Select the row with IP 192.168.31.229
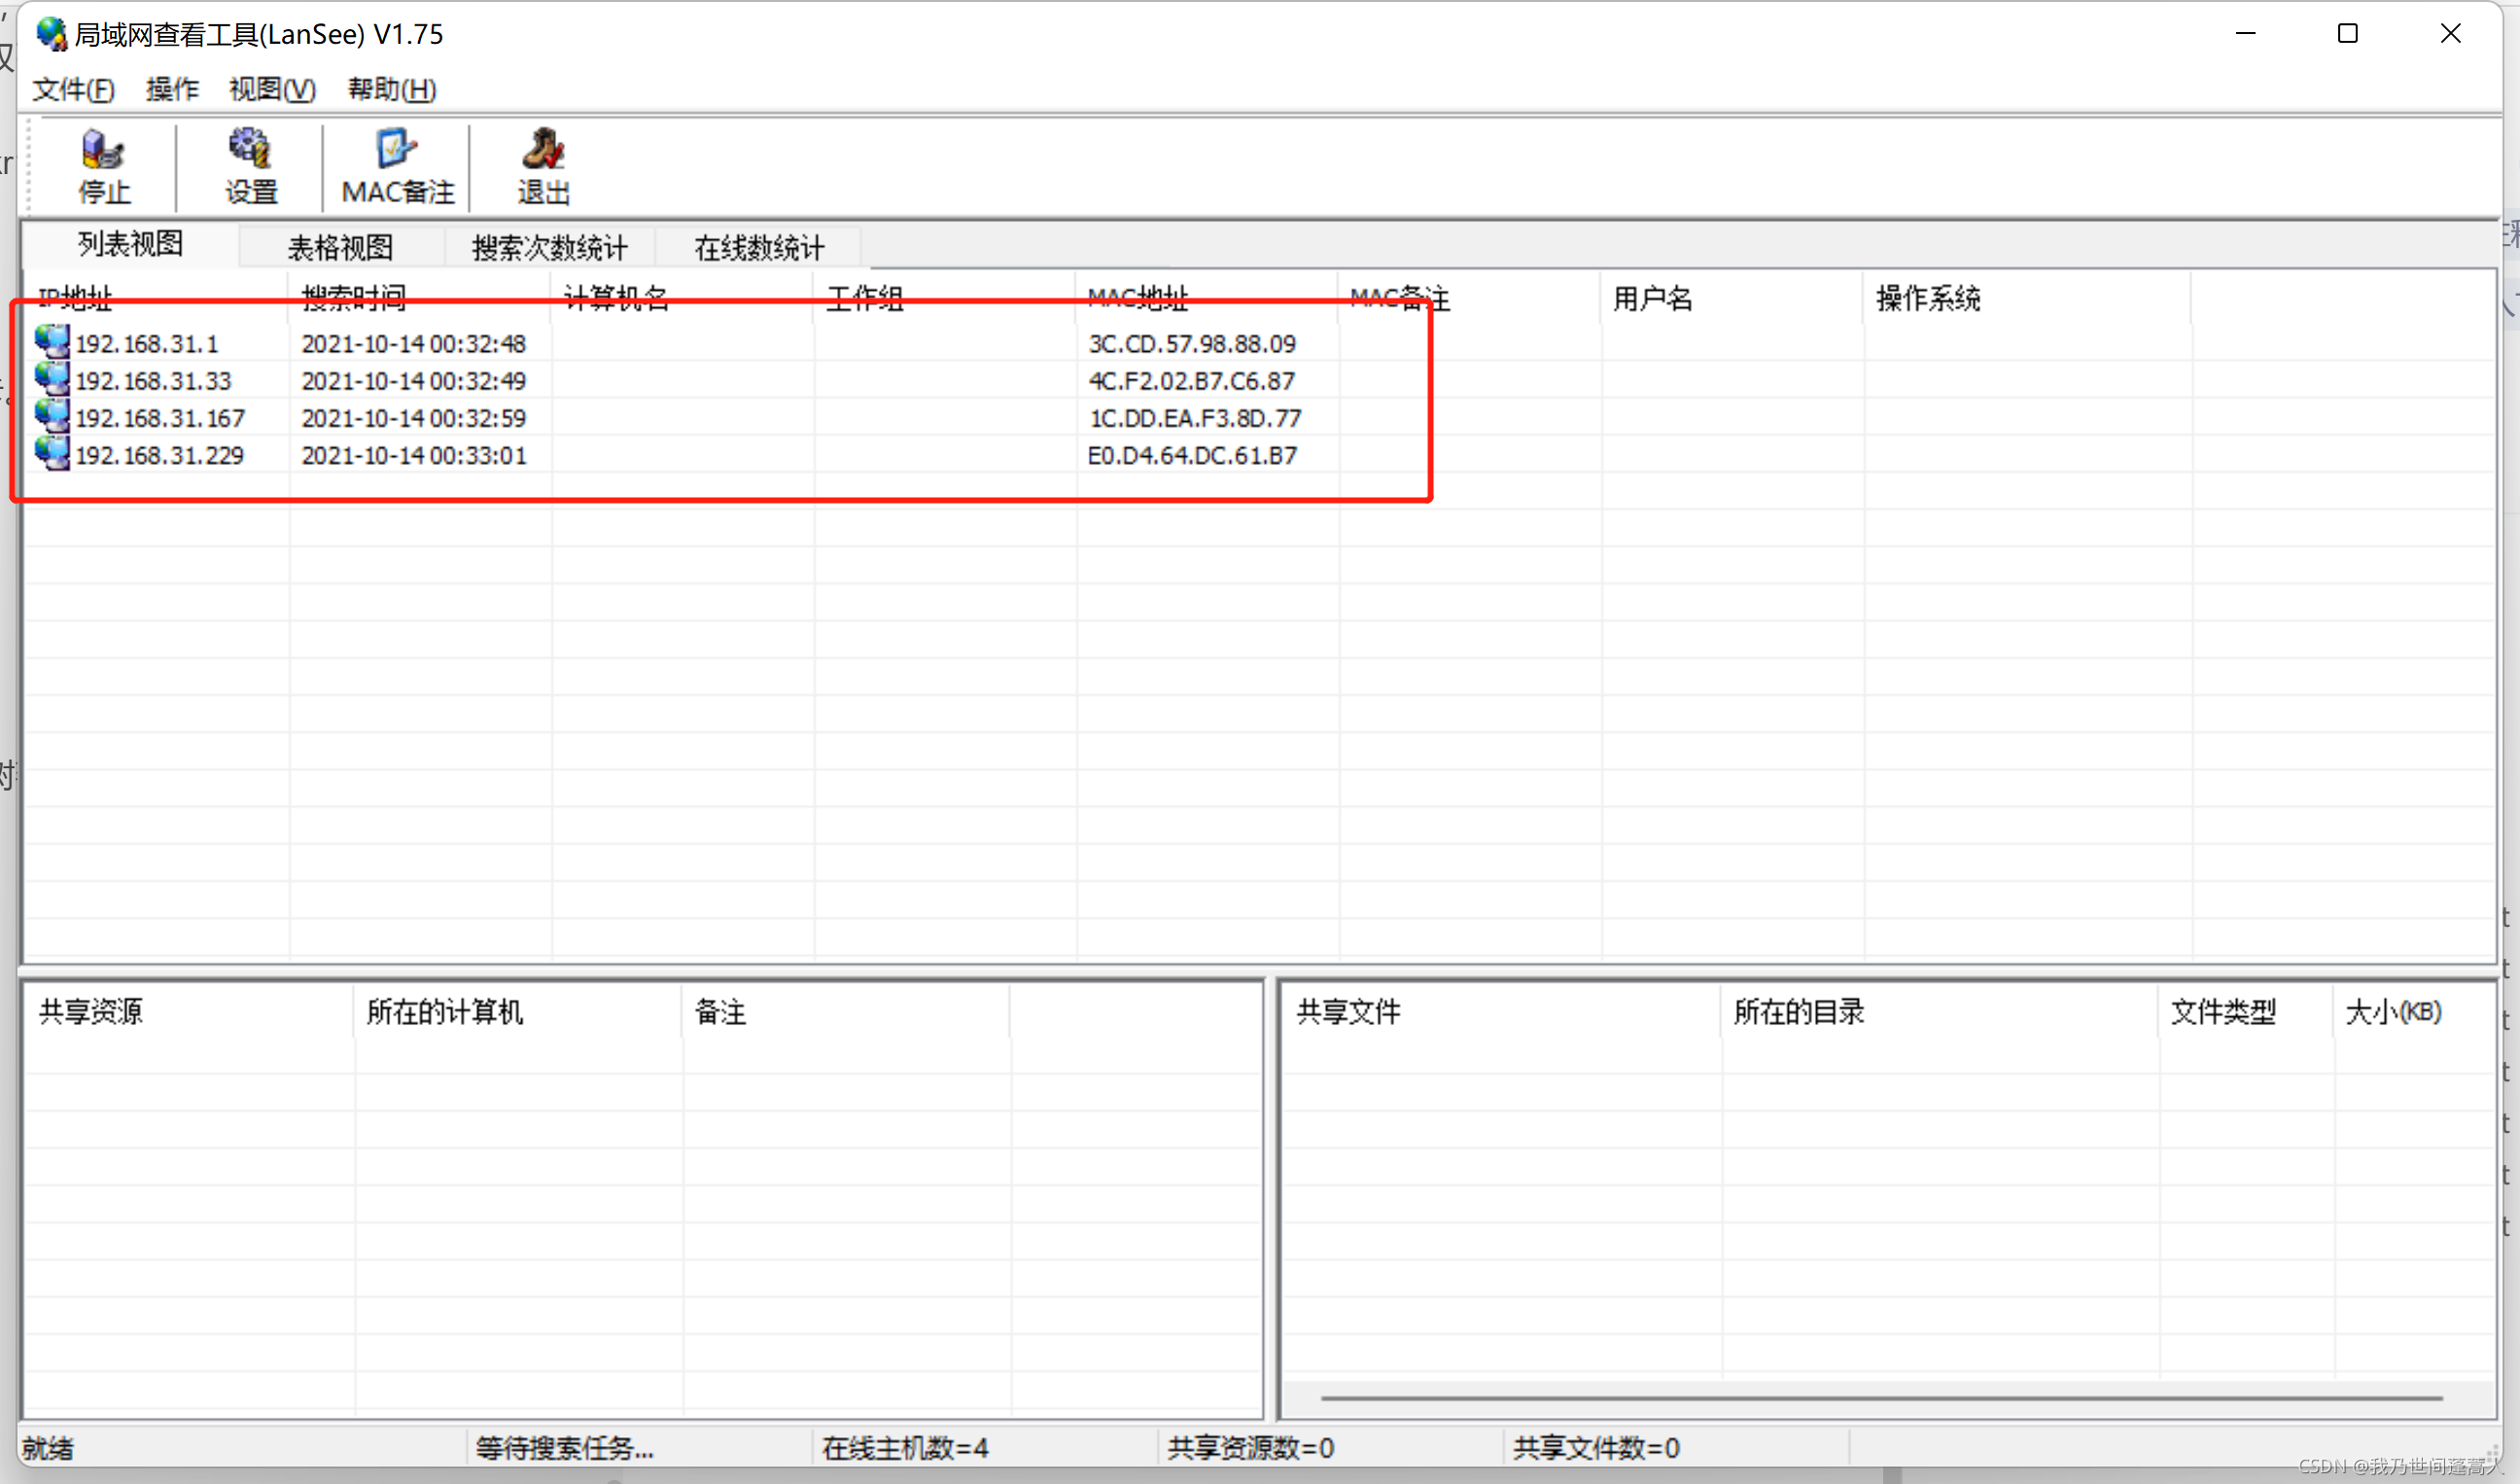This screenshot has height=1484, width=2520. (x=1259, y=454)
